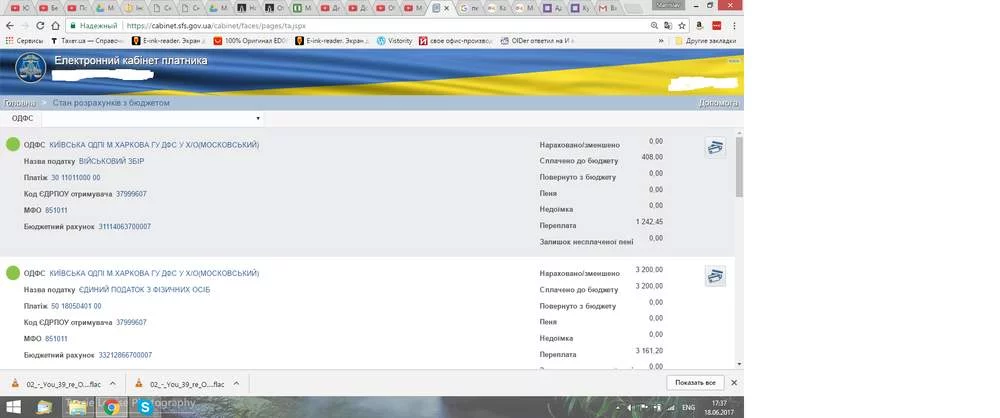Open the second downloaded flac file
This screenshot has height=418, width=1000.
[x=180, y=384]
